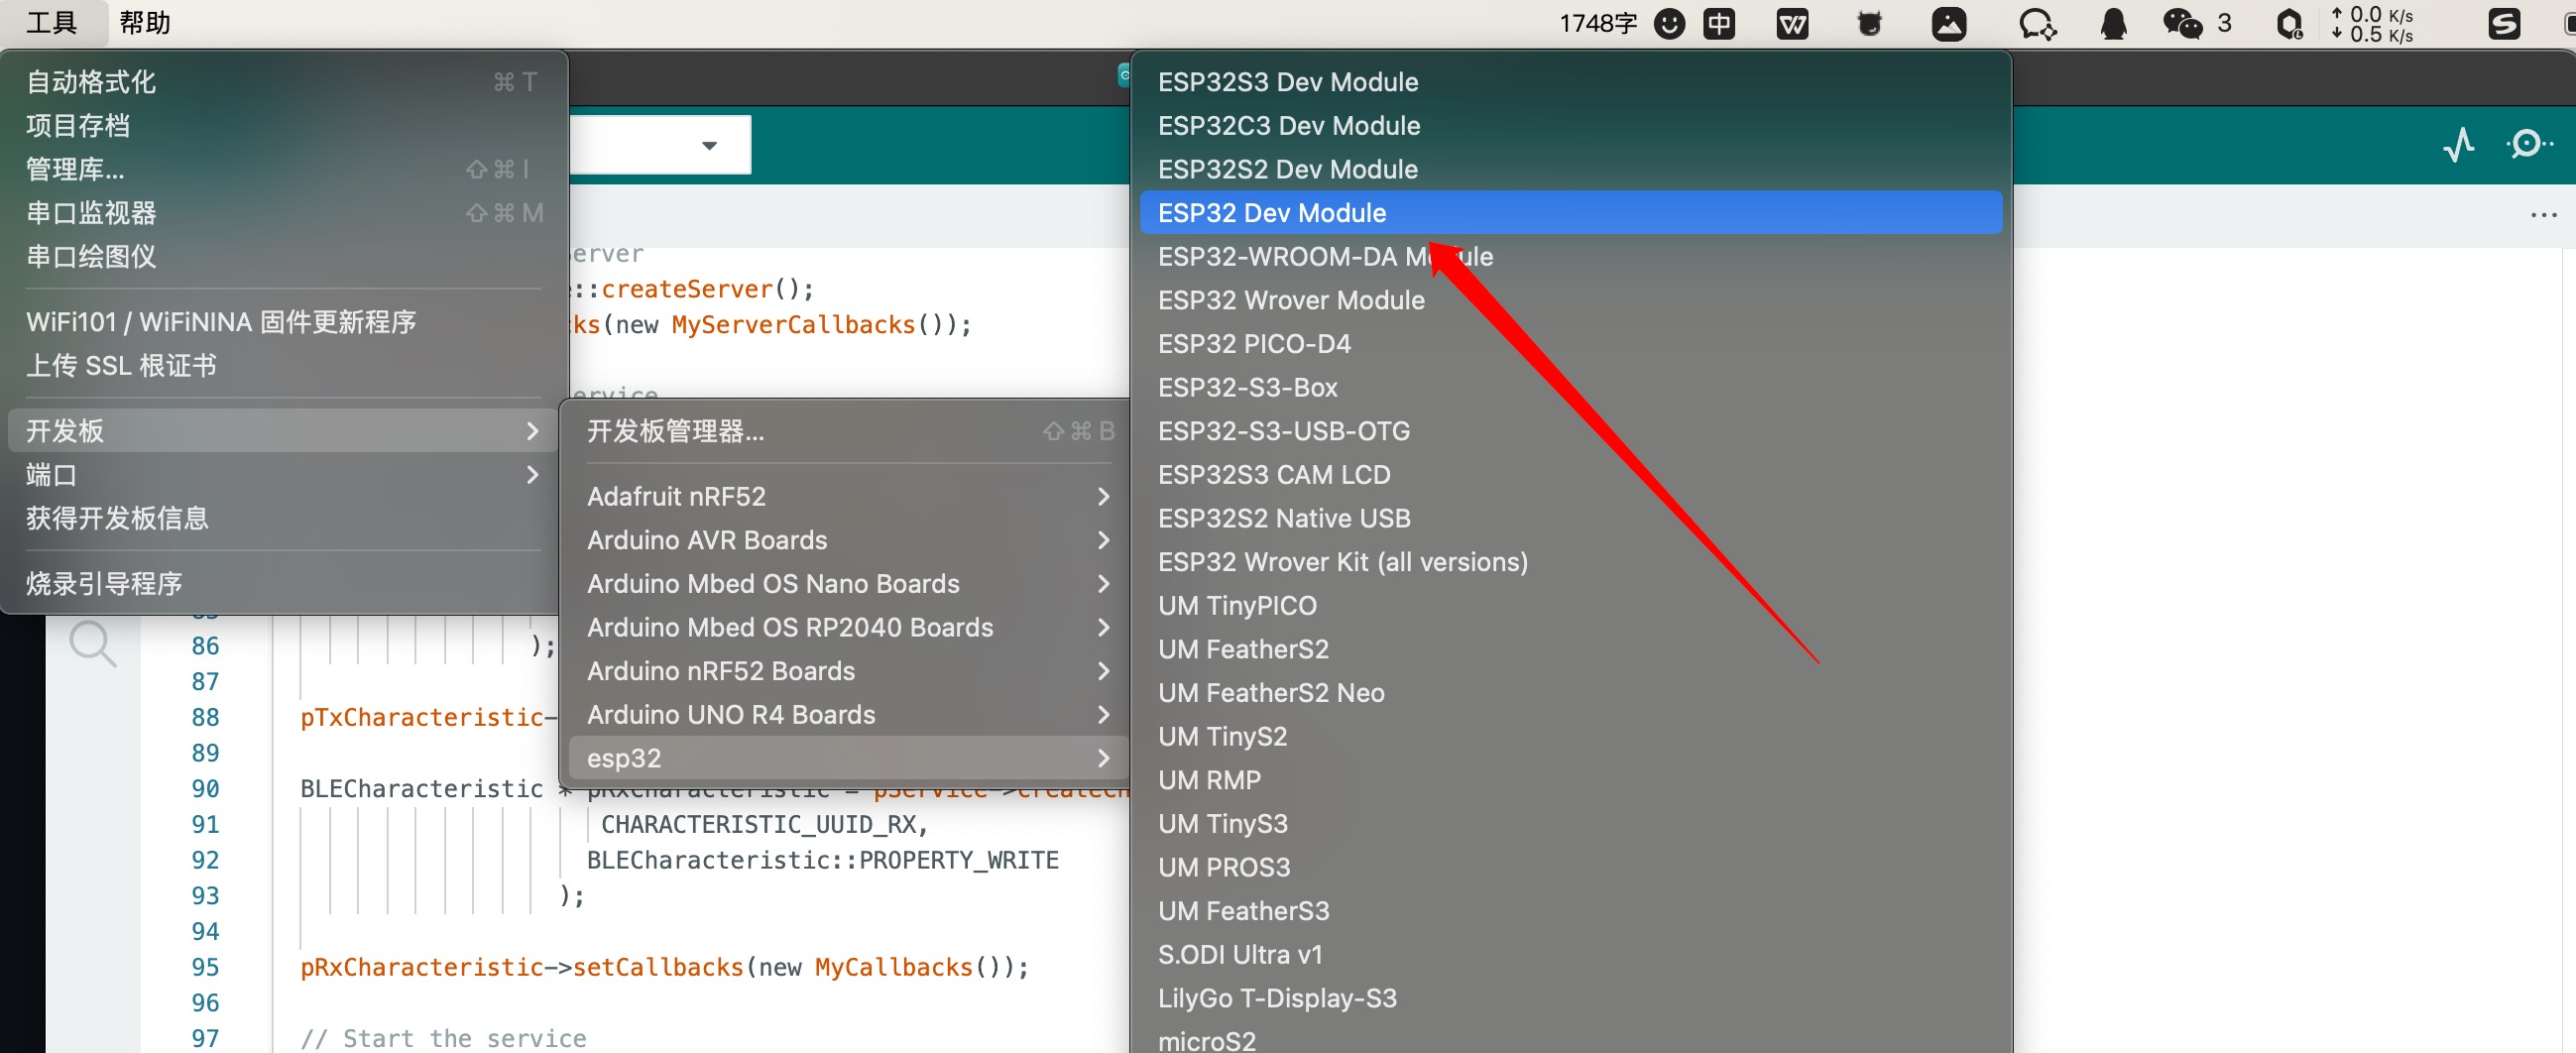Viewport: 2576px width, 1053px height.
Task: Open the board selector dropdown arrow
Action: 709,145
